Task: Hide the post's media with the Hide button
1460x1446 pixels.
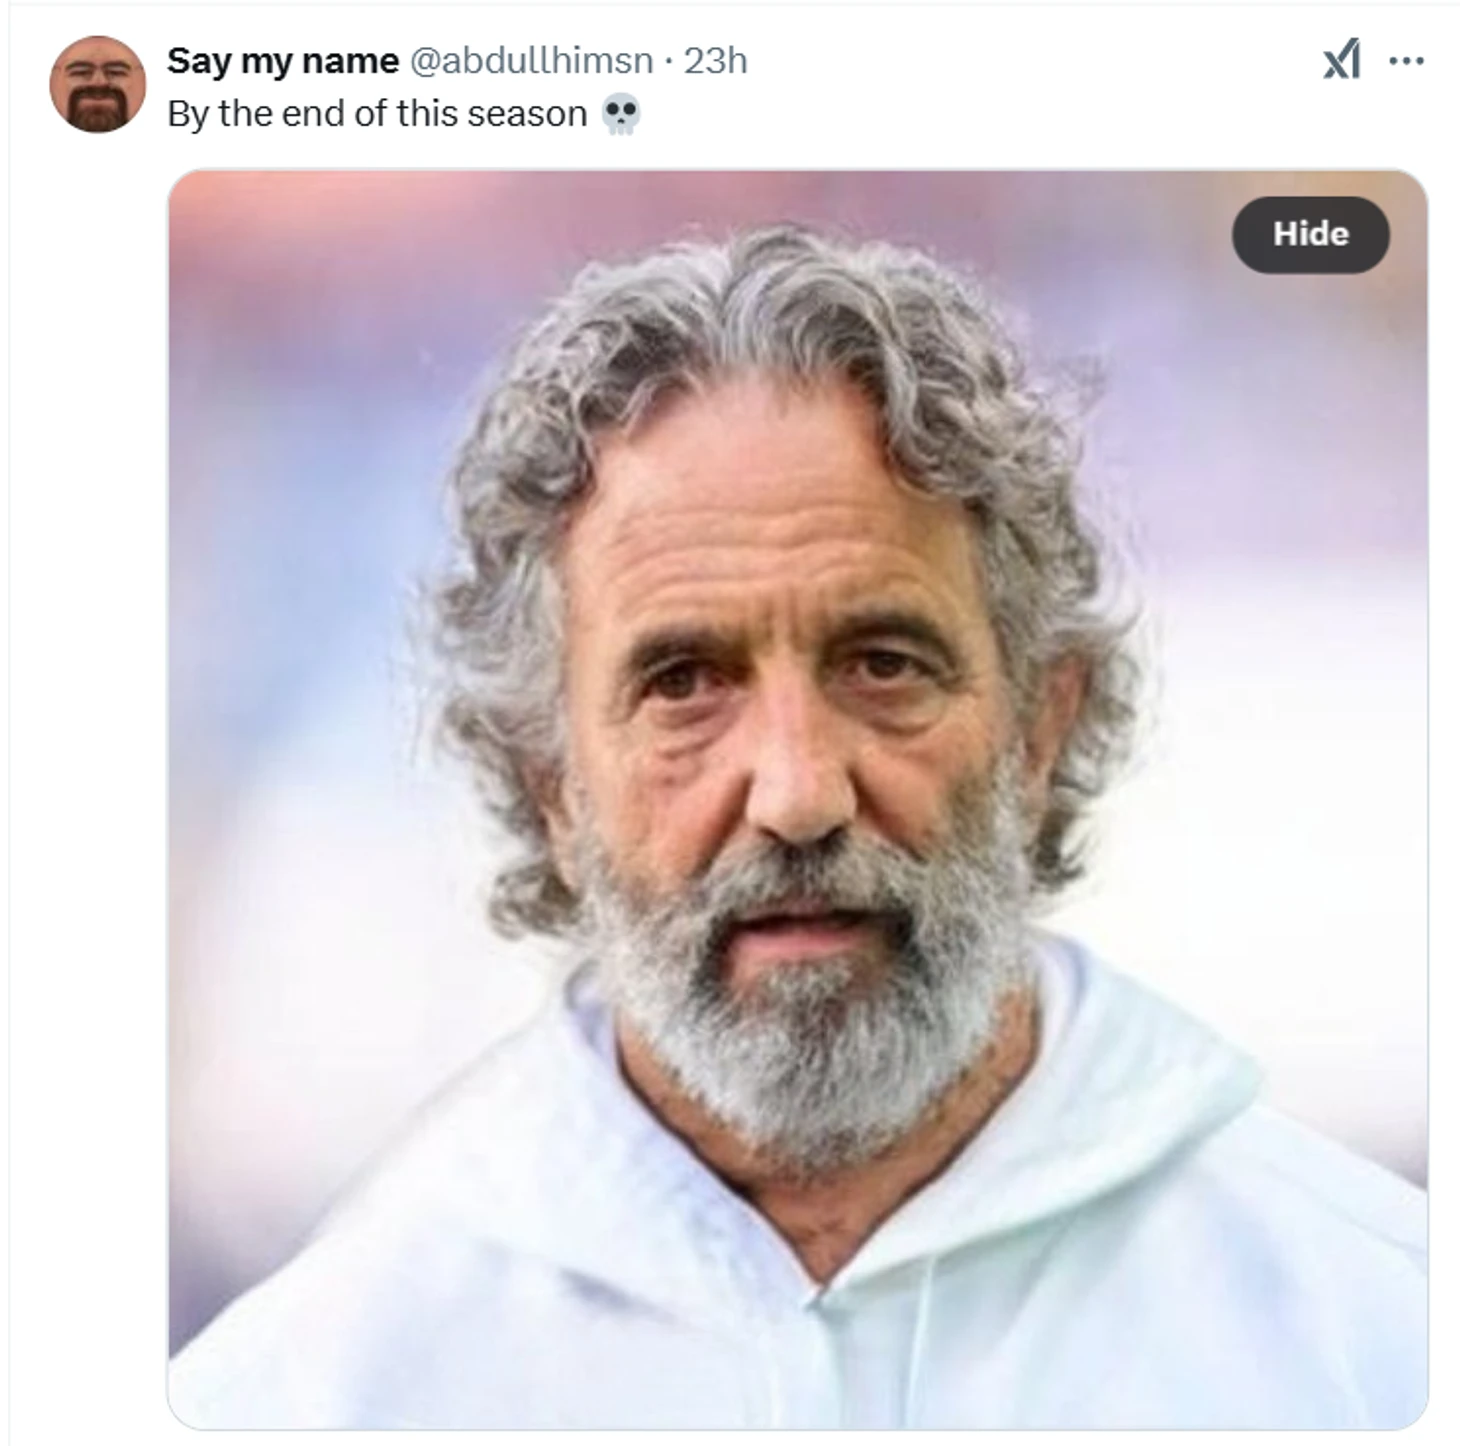Action: coord(1310,234)
